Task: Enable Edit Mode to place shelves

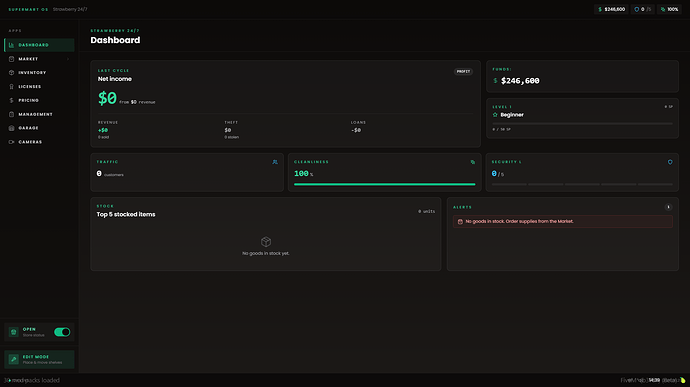Action: (39, 359)
